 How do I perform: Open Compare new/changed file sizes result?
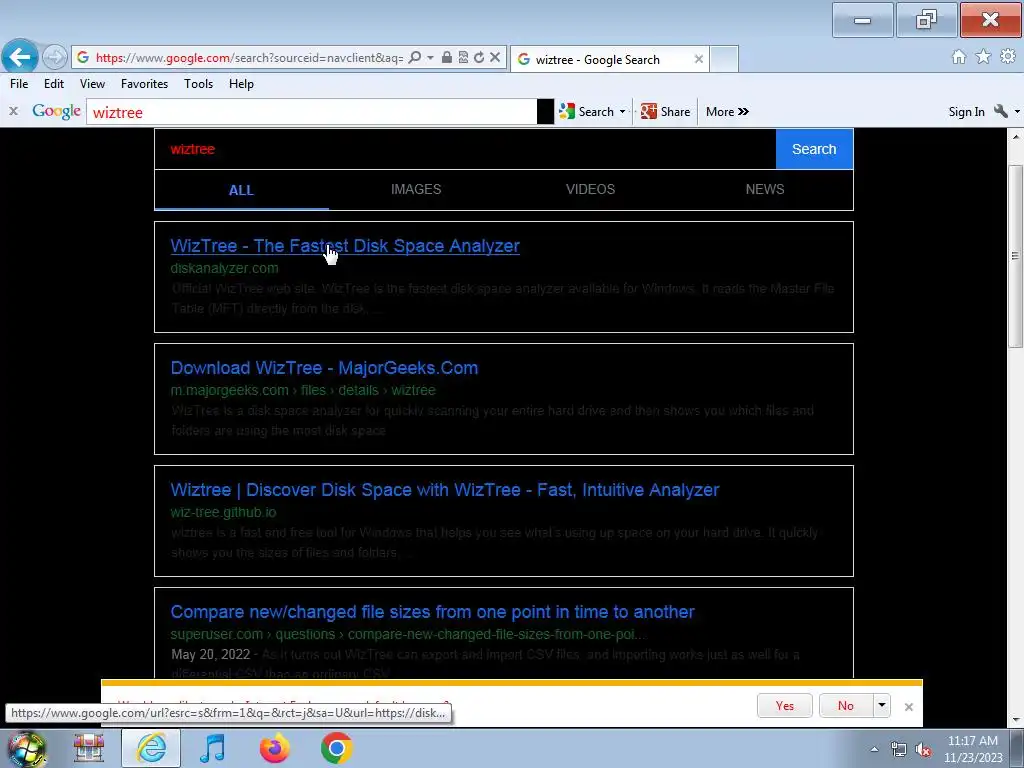[432, 612]
